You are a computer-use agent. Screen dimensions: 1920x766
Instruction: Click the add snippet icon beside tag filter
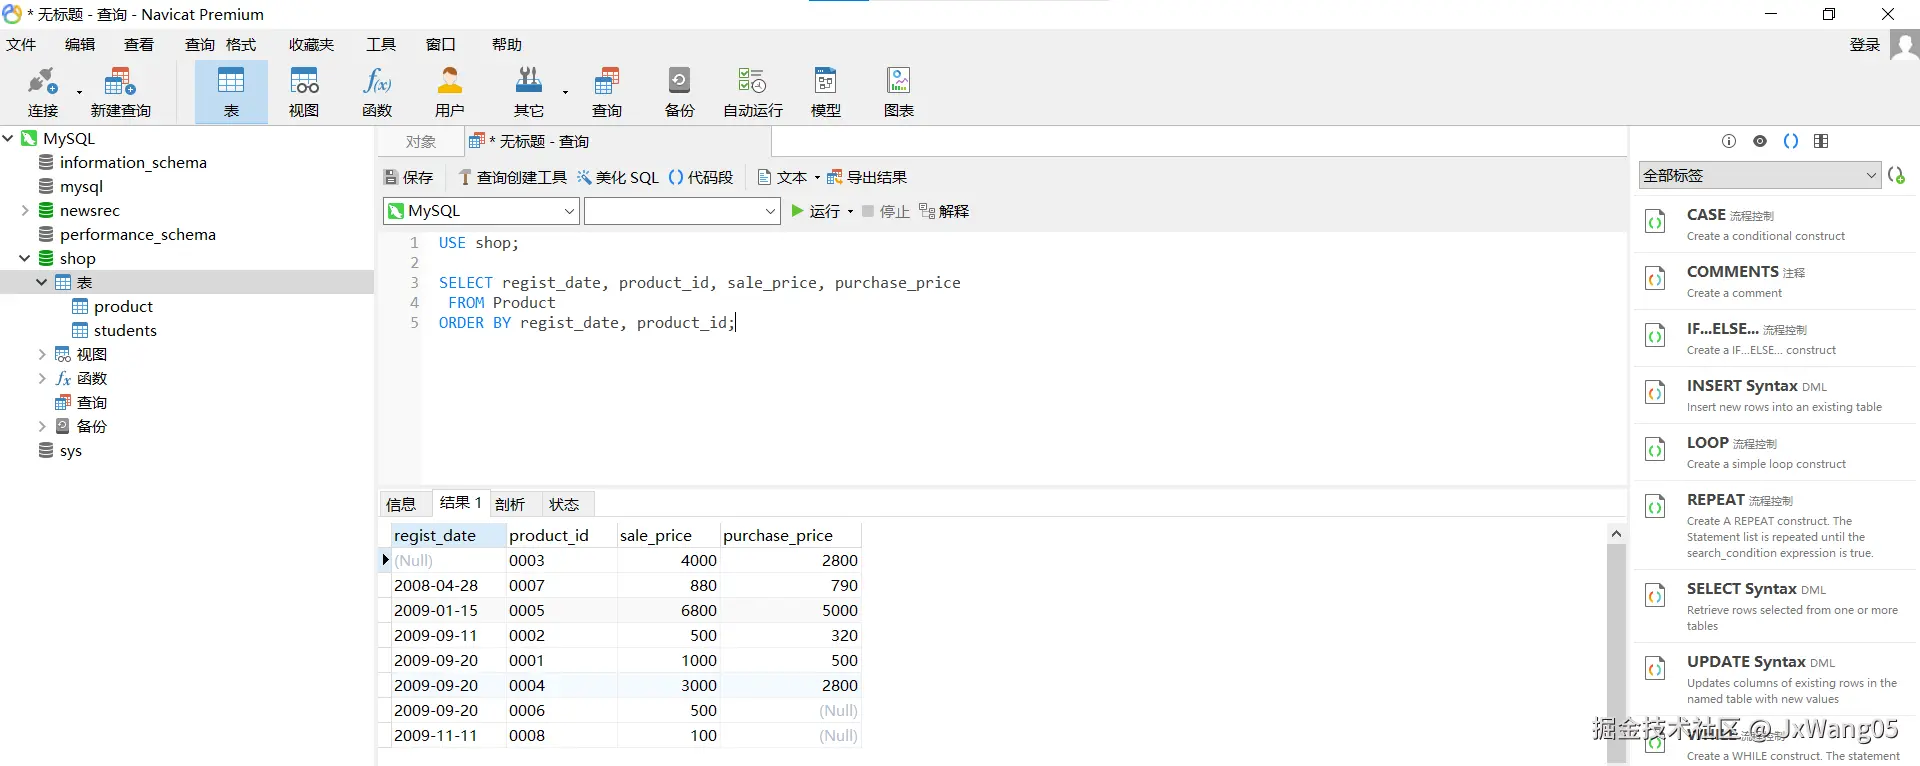coord(1896,175)
